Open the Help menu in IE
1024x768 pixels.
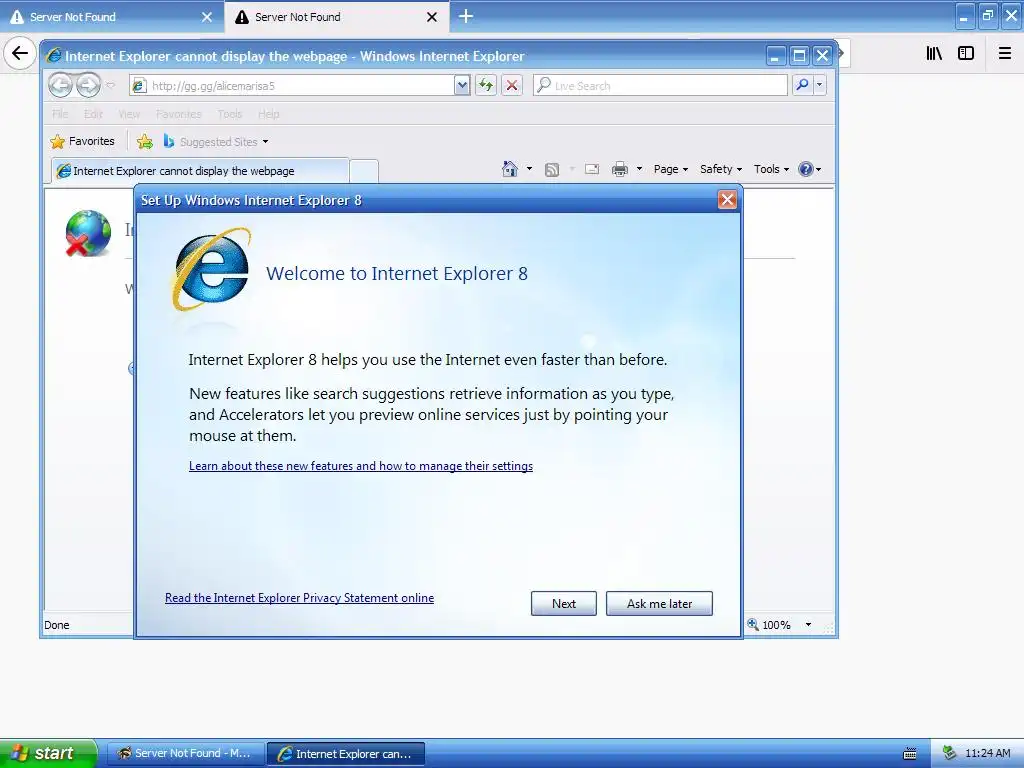pos(268,114)
